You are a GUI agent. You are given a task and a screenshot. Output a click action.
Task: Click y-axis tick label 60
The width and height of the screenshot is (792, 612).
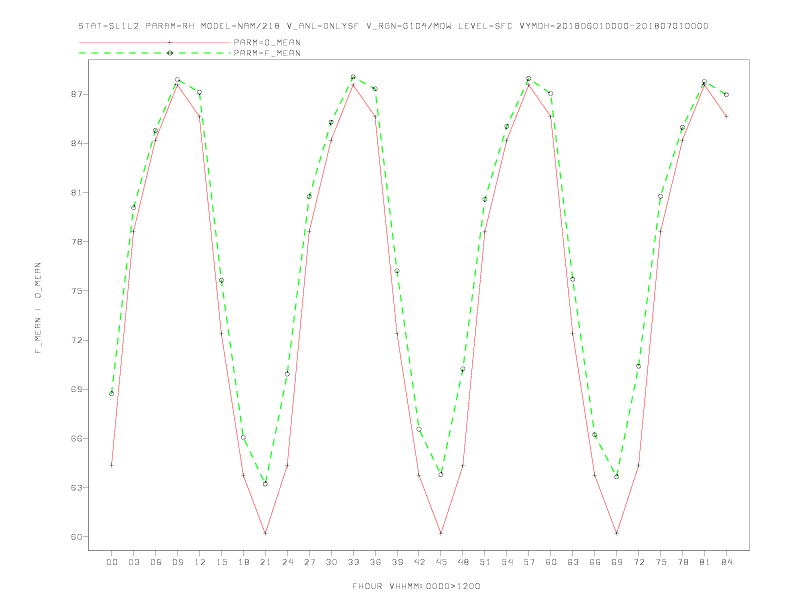tap(77, 537)
